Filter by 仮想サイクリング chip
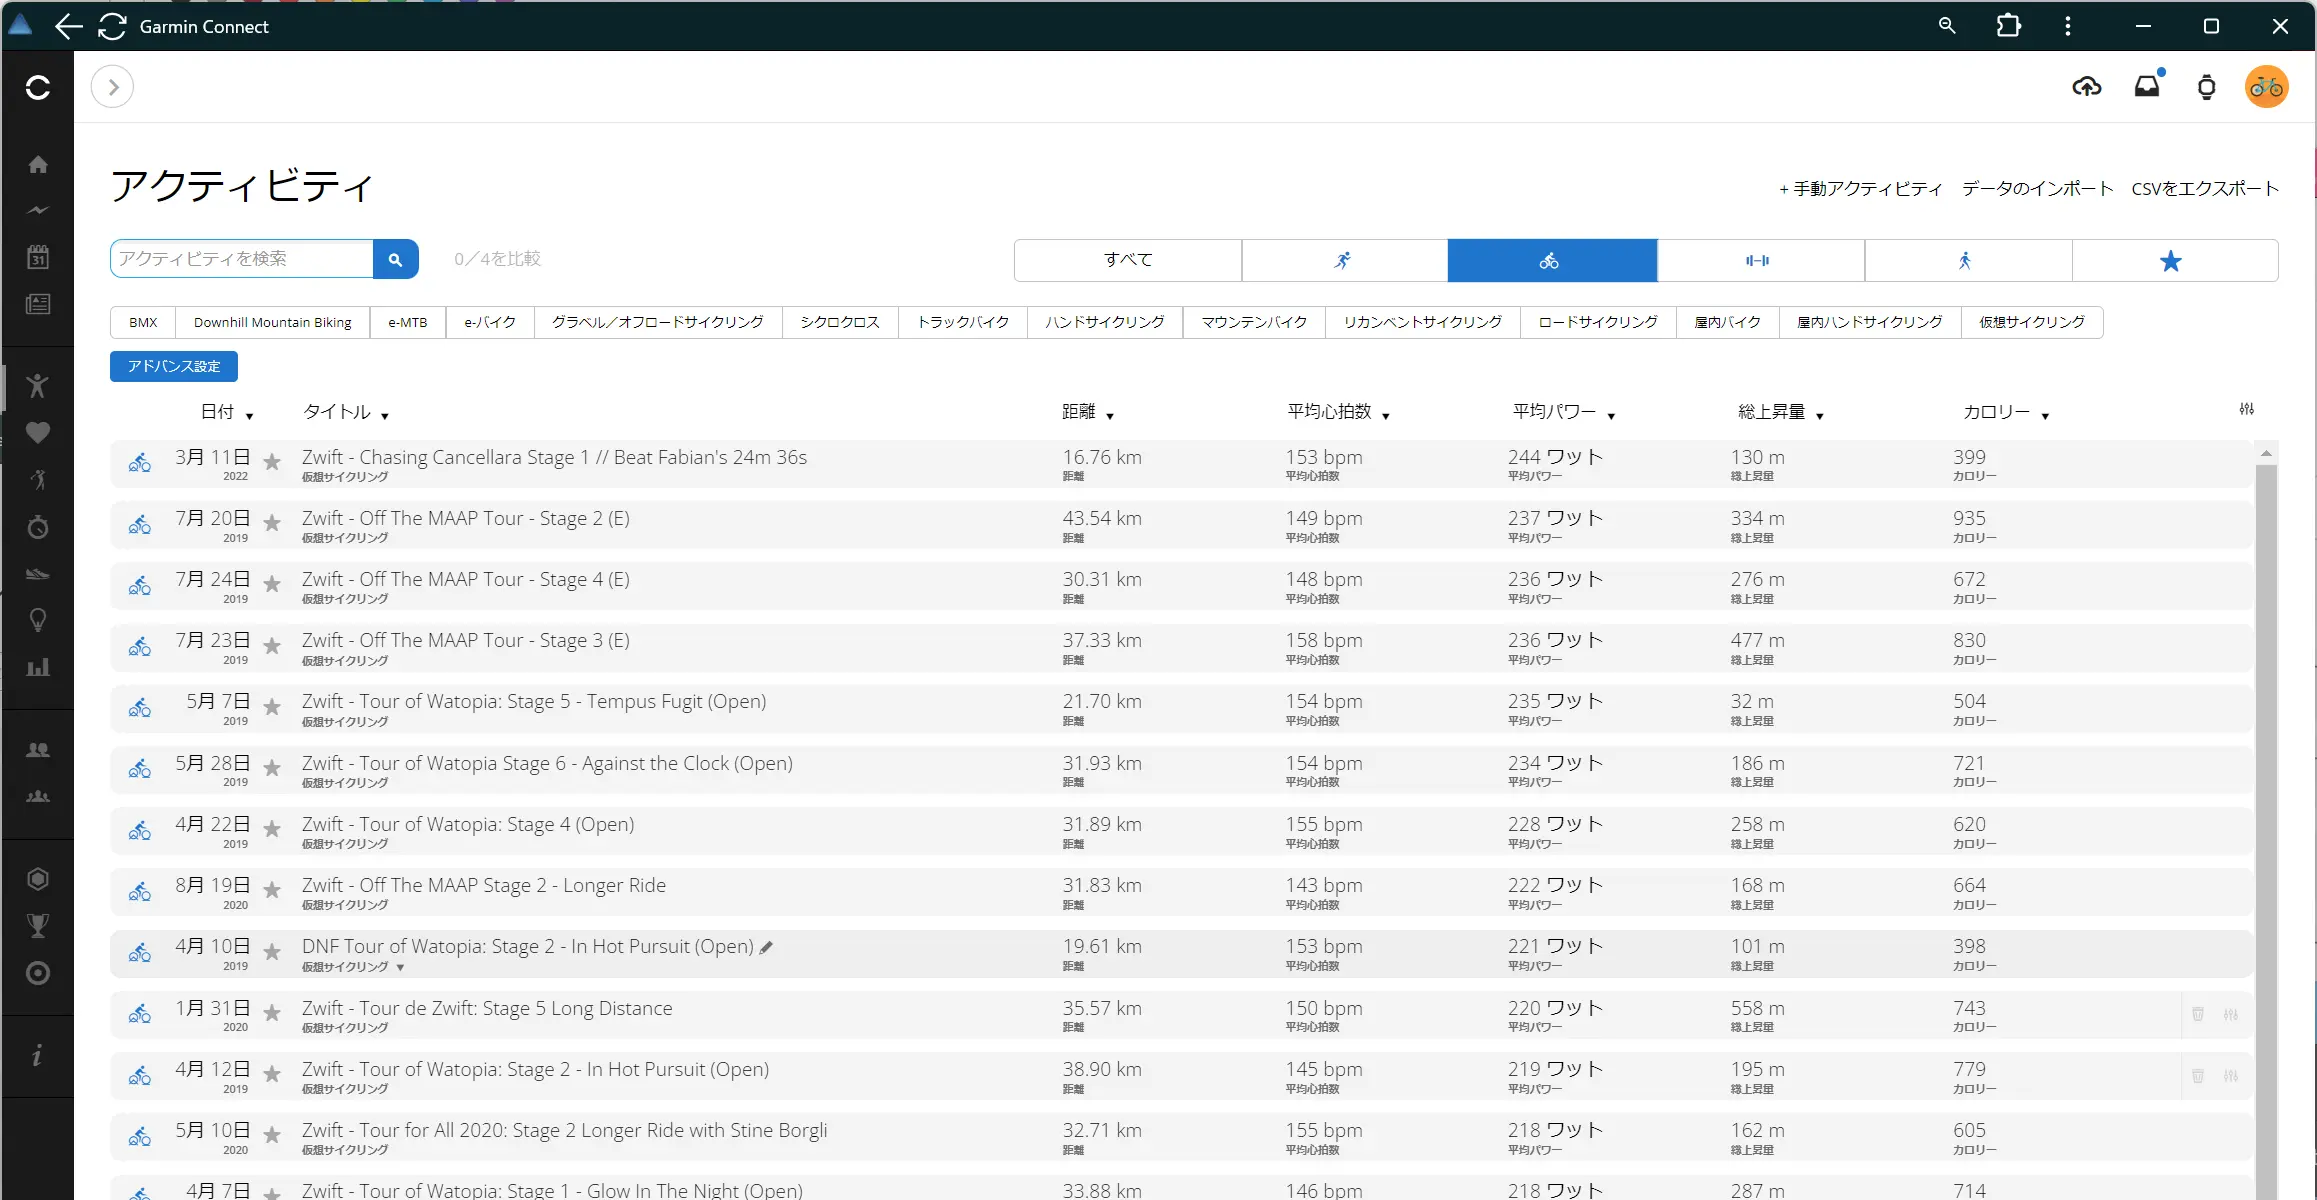The width and height of the screenshot is (2317, 1200). tap(2031, 322)
